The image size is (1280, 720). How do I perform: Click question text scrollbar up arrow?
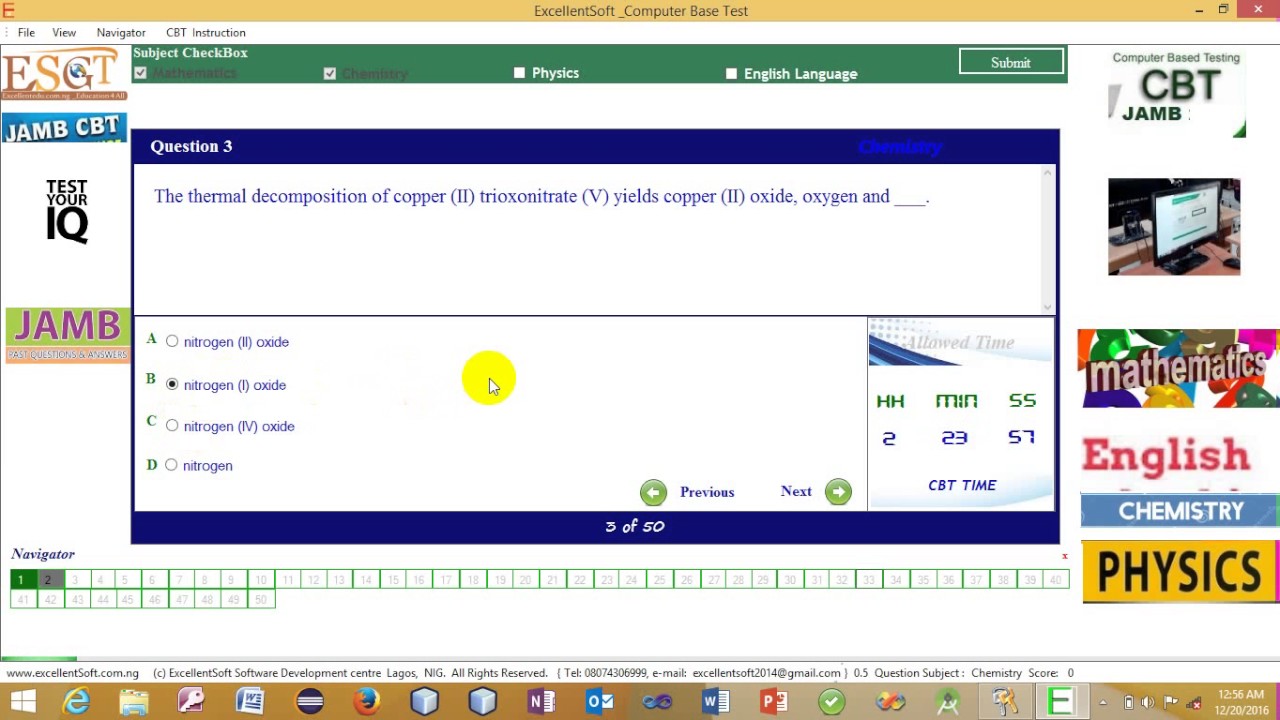pyautogui.click(x=1047, y=174)
